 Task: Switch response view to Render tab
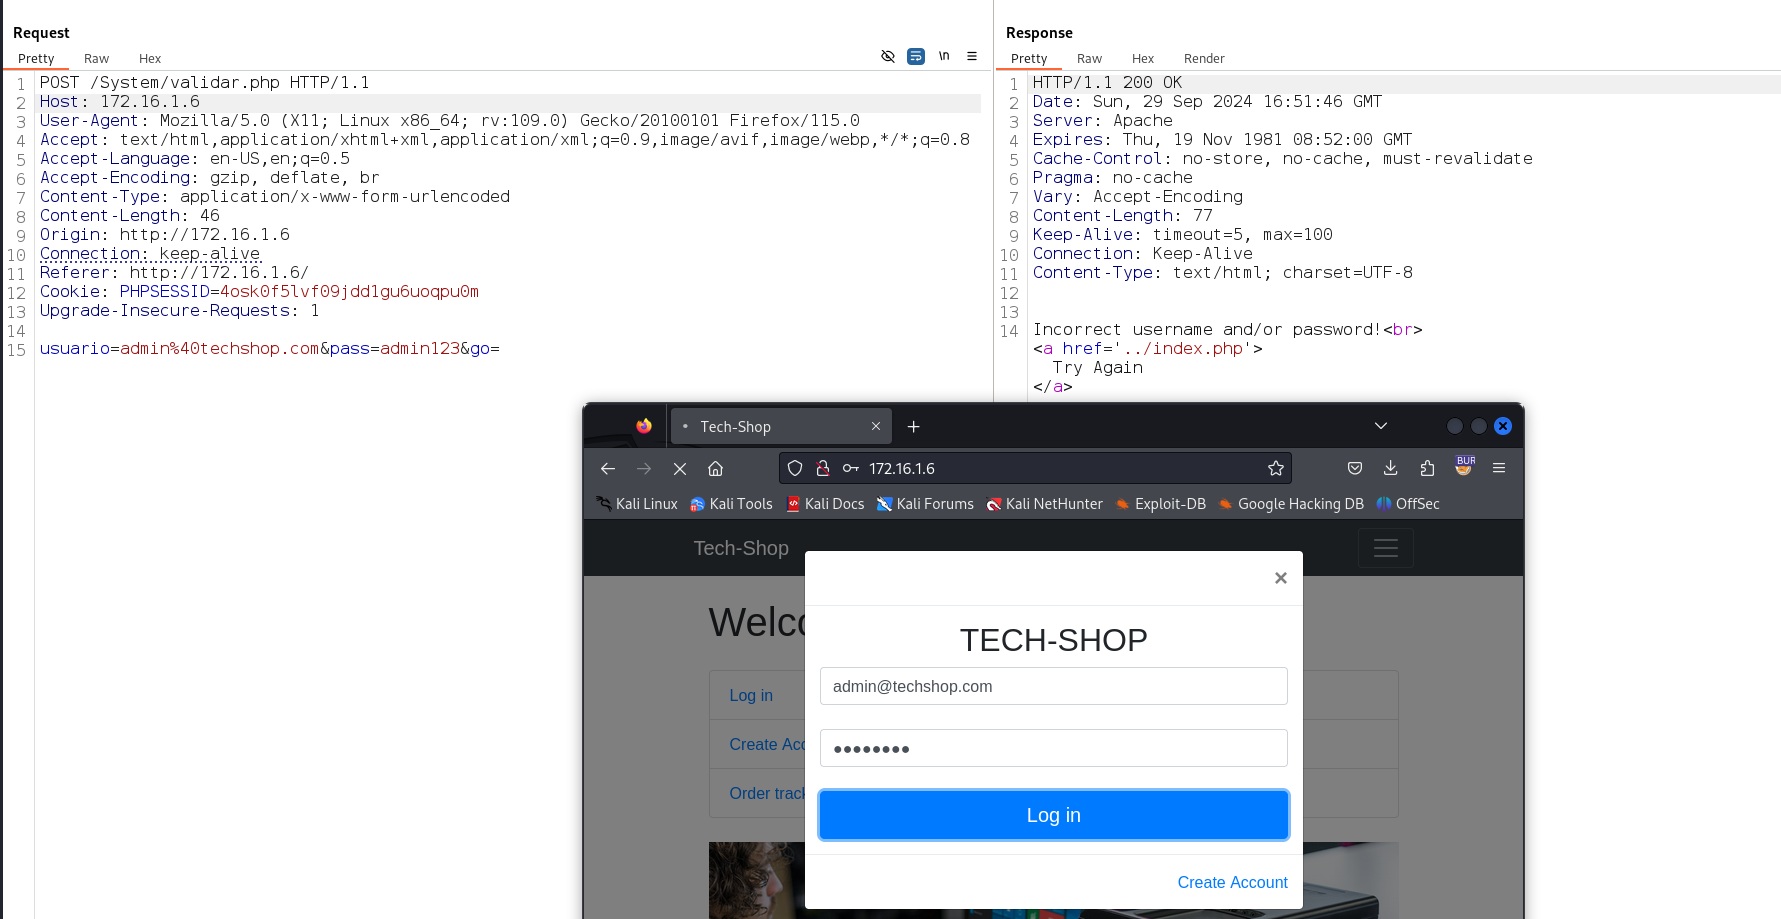[1204, 59]
